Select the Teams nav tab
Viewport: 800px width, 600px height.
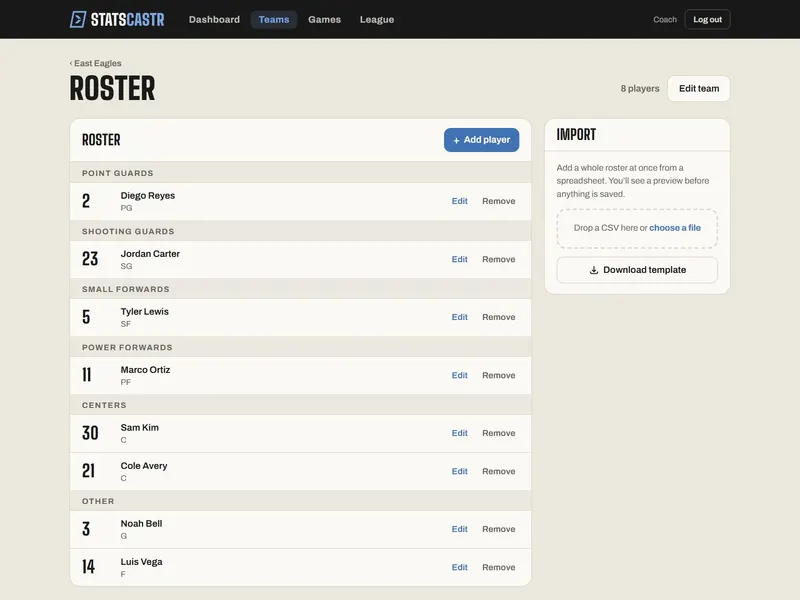pos(274,19)
